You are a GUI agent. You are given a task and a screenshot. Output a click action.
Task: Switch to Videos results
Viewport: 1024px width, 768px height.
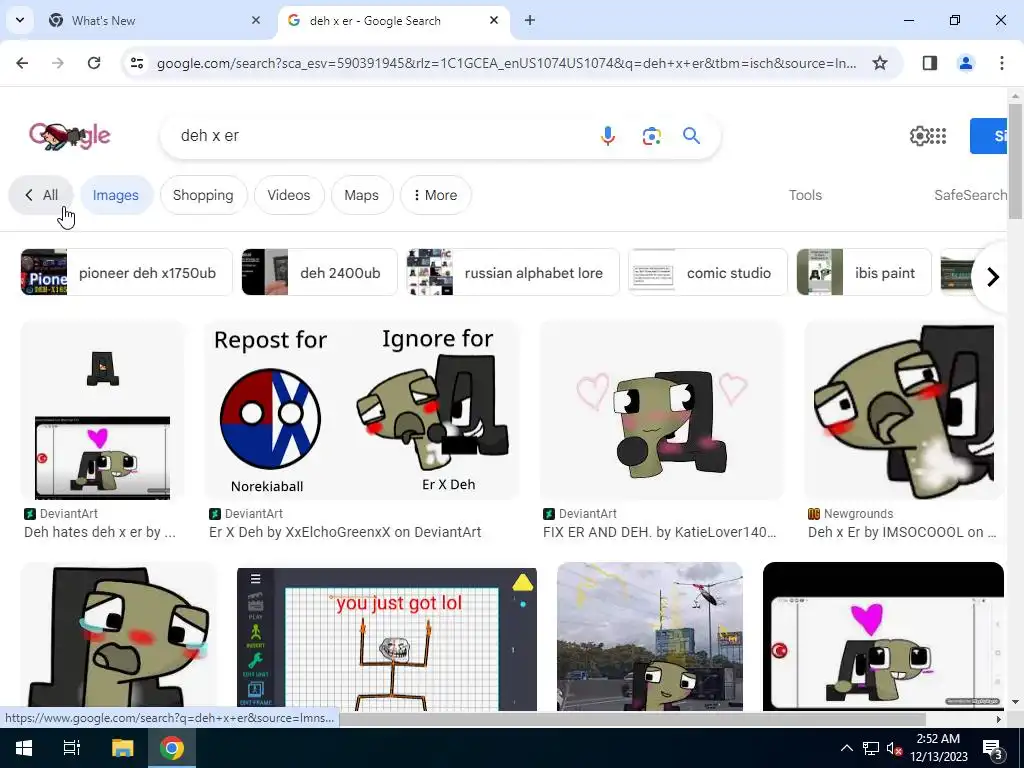click(289, 195)
